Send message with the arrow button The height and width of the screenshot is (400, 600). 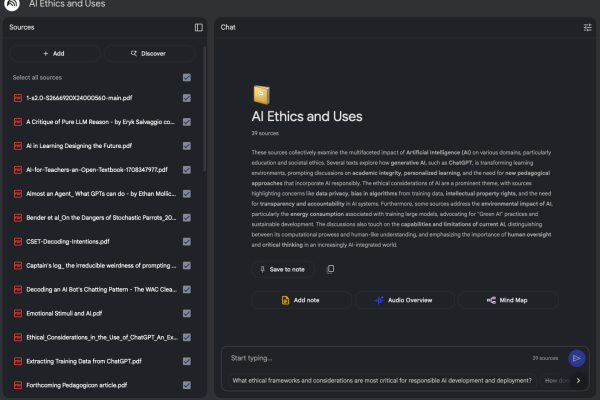click(576, 358)
